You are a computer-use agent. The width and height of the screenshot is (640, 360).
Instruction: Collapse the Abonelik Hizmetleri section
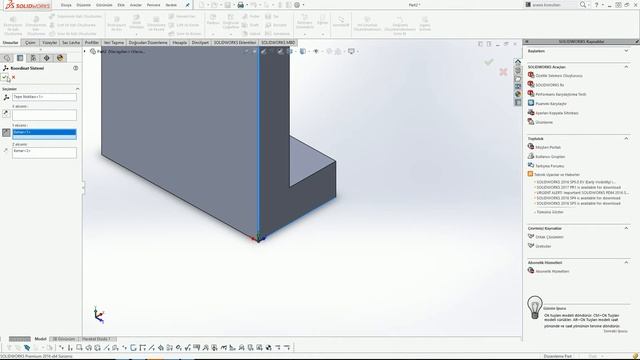click(x=626, y=262)
